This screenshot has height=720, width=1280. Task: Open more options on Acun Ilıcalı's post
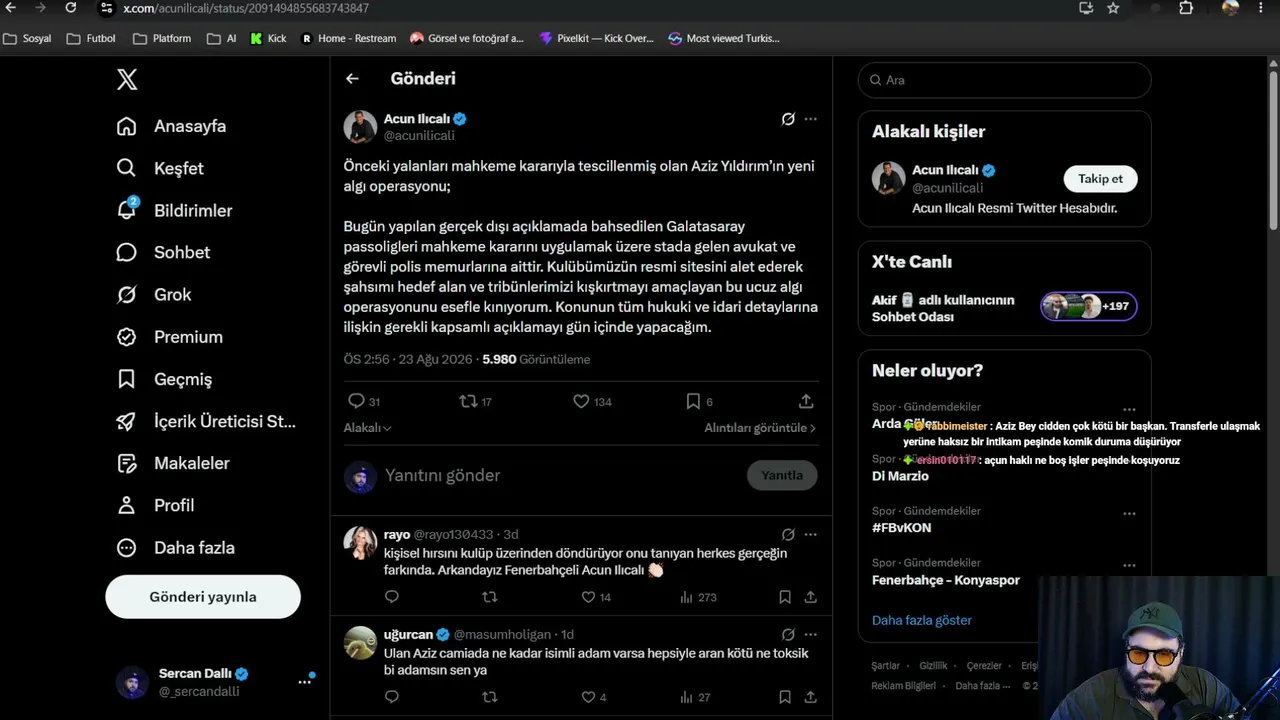coord(811,119)
